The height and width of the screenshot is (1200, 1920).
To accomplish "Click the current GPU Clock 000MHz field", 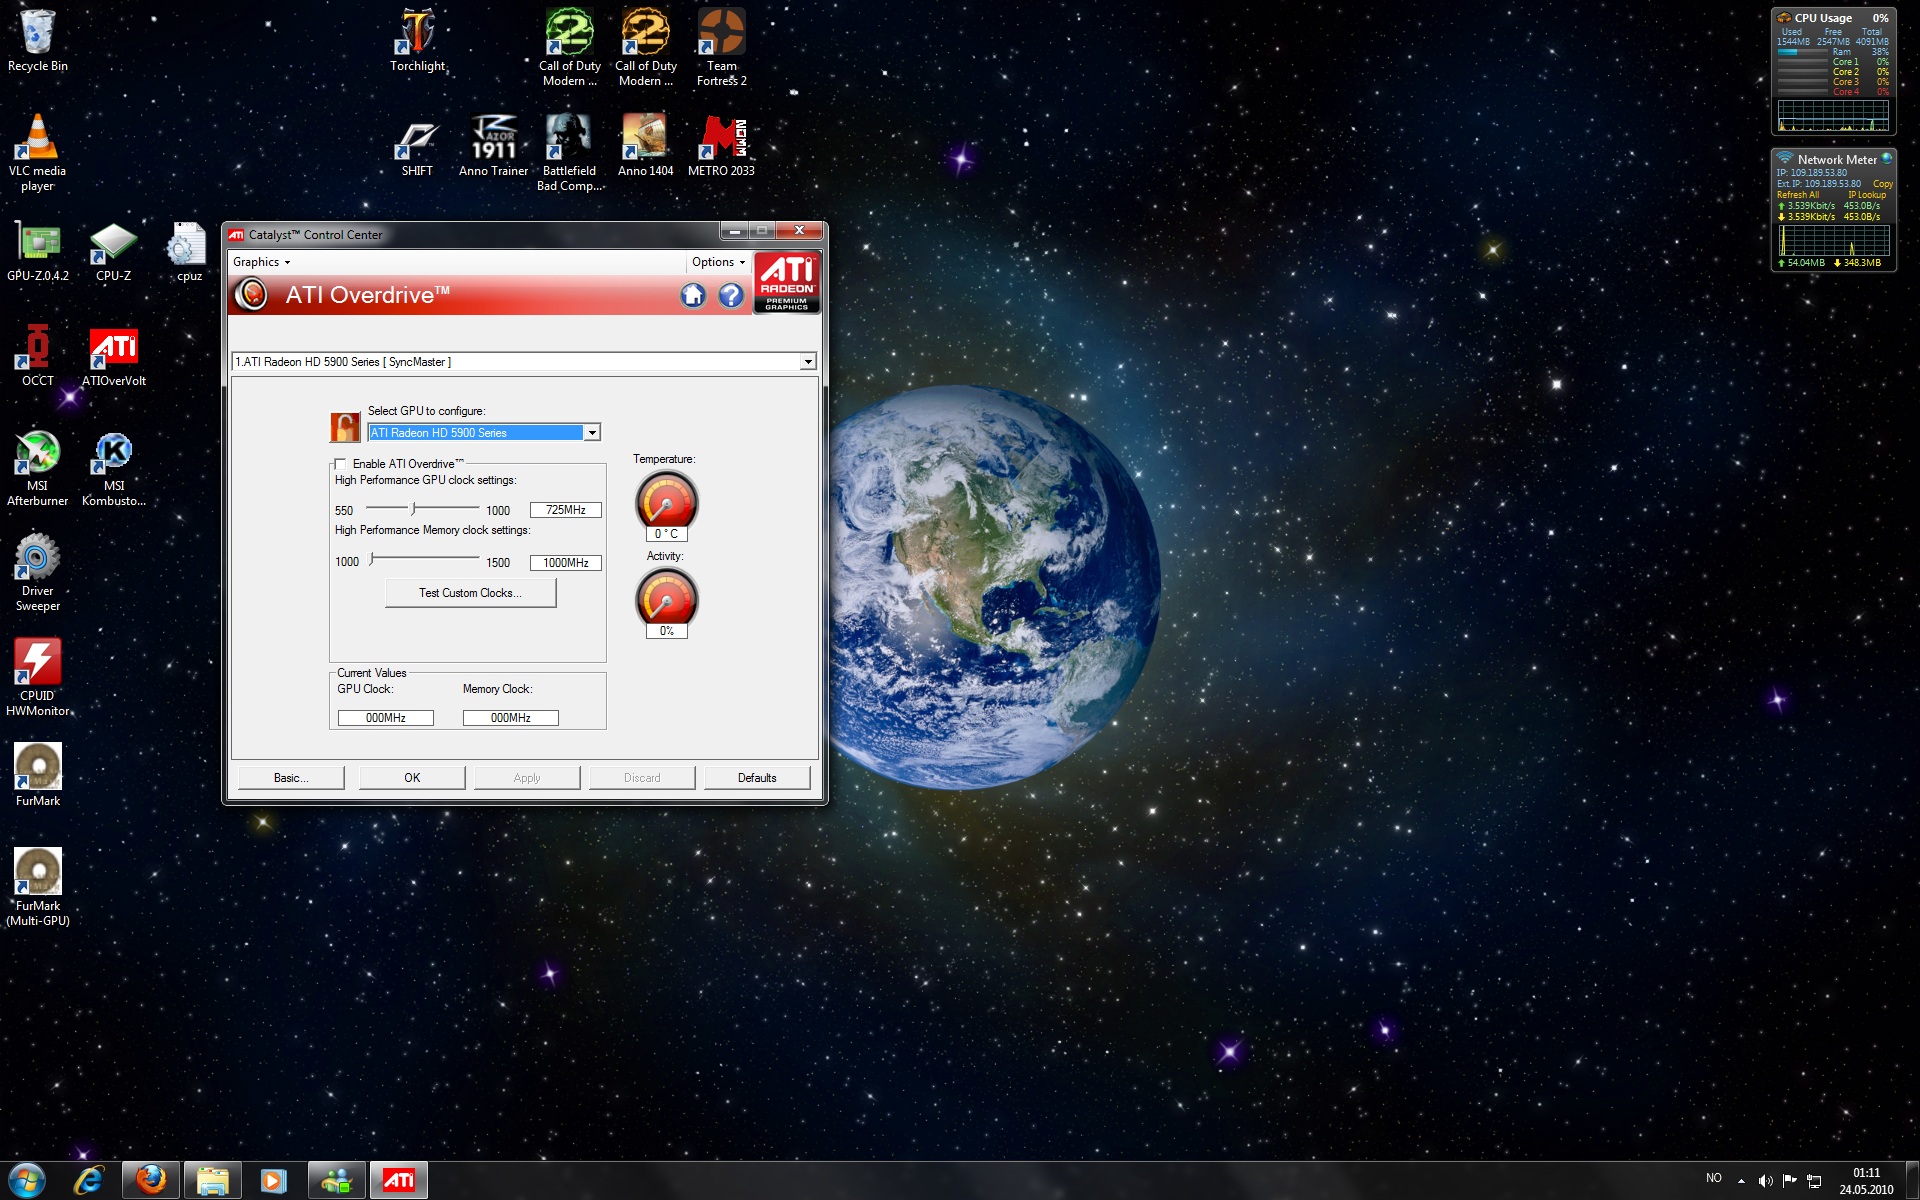I will pyautogui.click(x=386, y=718).
